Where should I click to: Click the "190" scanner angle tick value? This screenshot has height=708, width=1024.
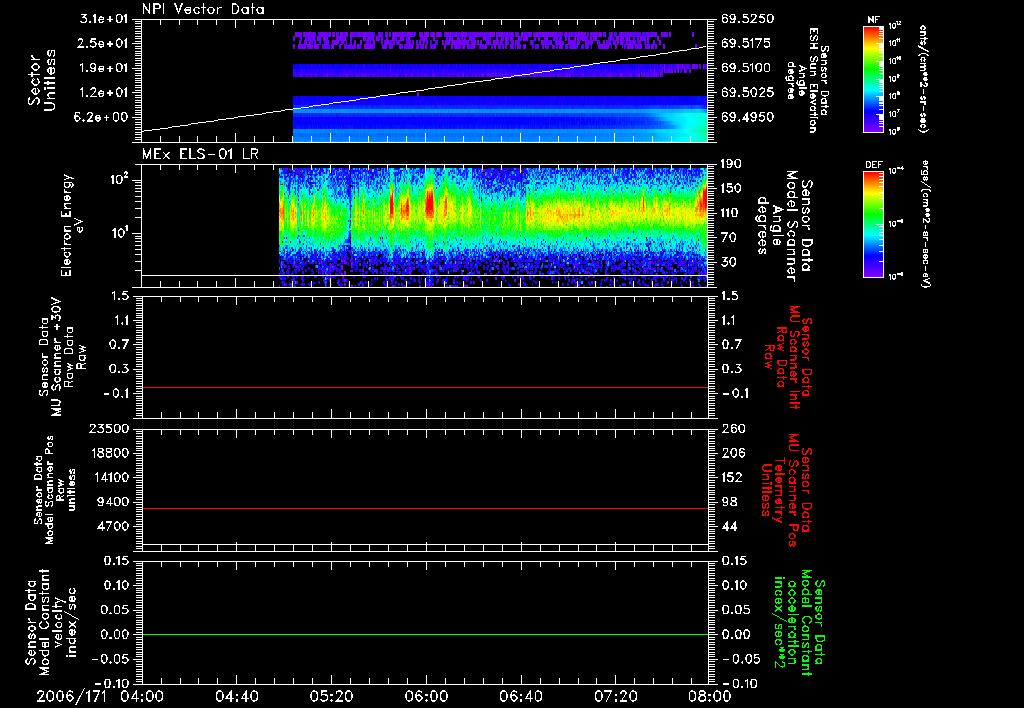[x=731, y=163]
